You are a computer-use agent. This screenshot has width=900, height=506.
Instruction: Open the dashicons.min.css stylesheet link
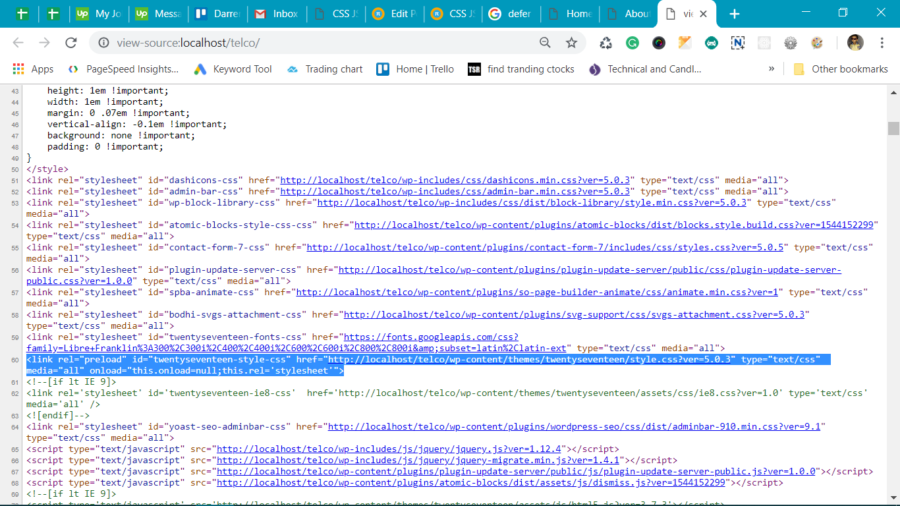pos(455,180)
